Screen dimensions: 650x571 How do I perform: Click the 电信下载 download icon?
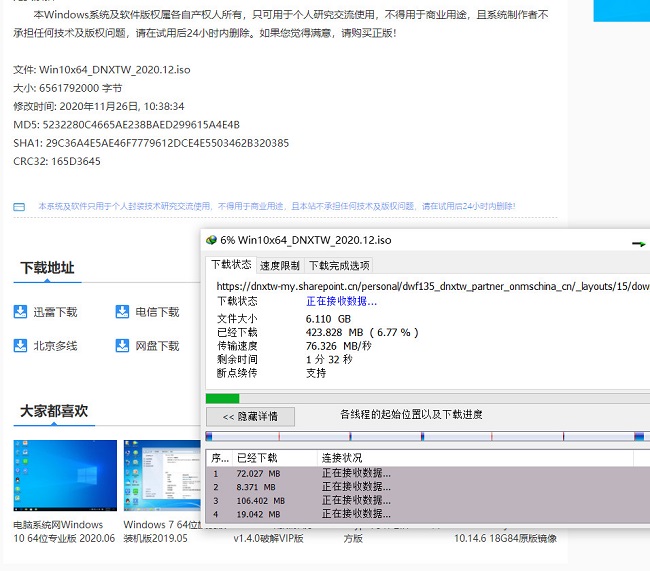122,311
